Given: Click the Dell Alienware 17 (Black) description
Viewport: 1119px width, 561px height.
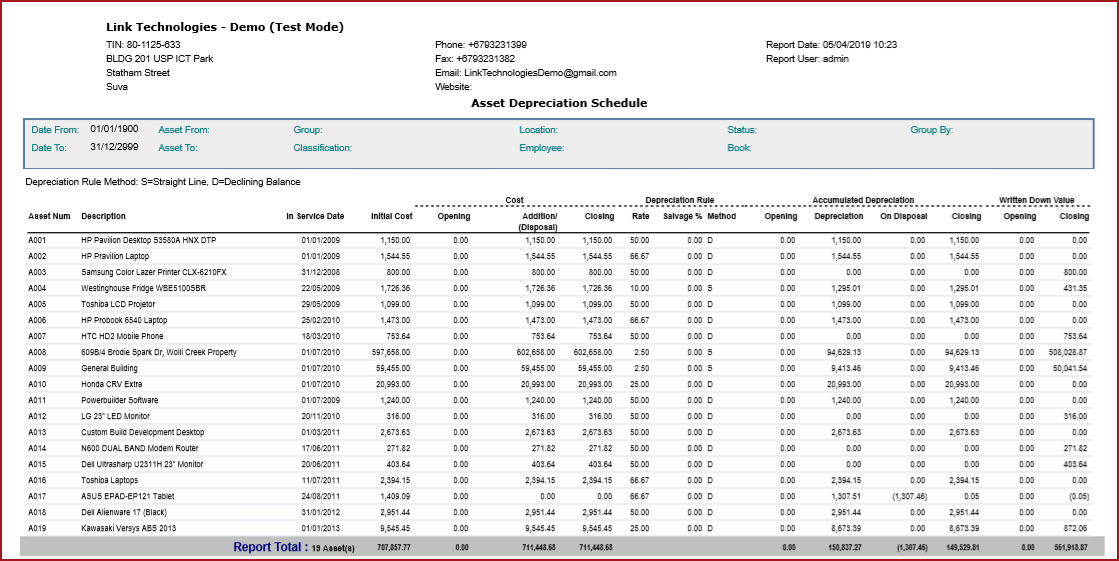Looking at the screenshot, I should [123, 512].
